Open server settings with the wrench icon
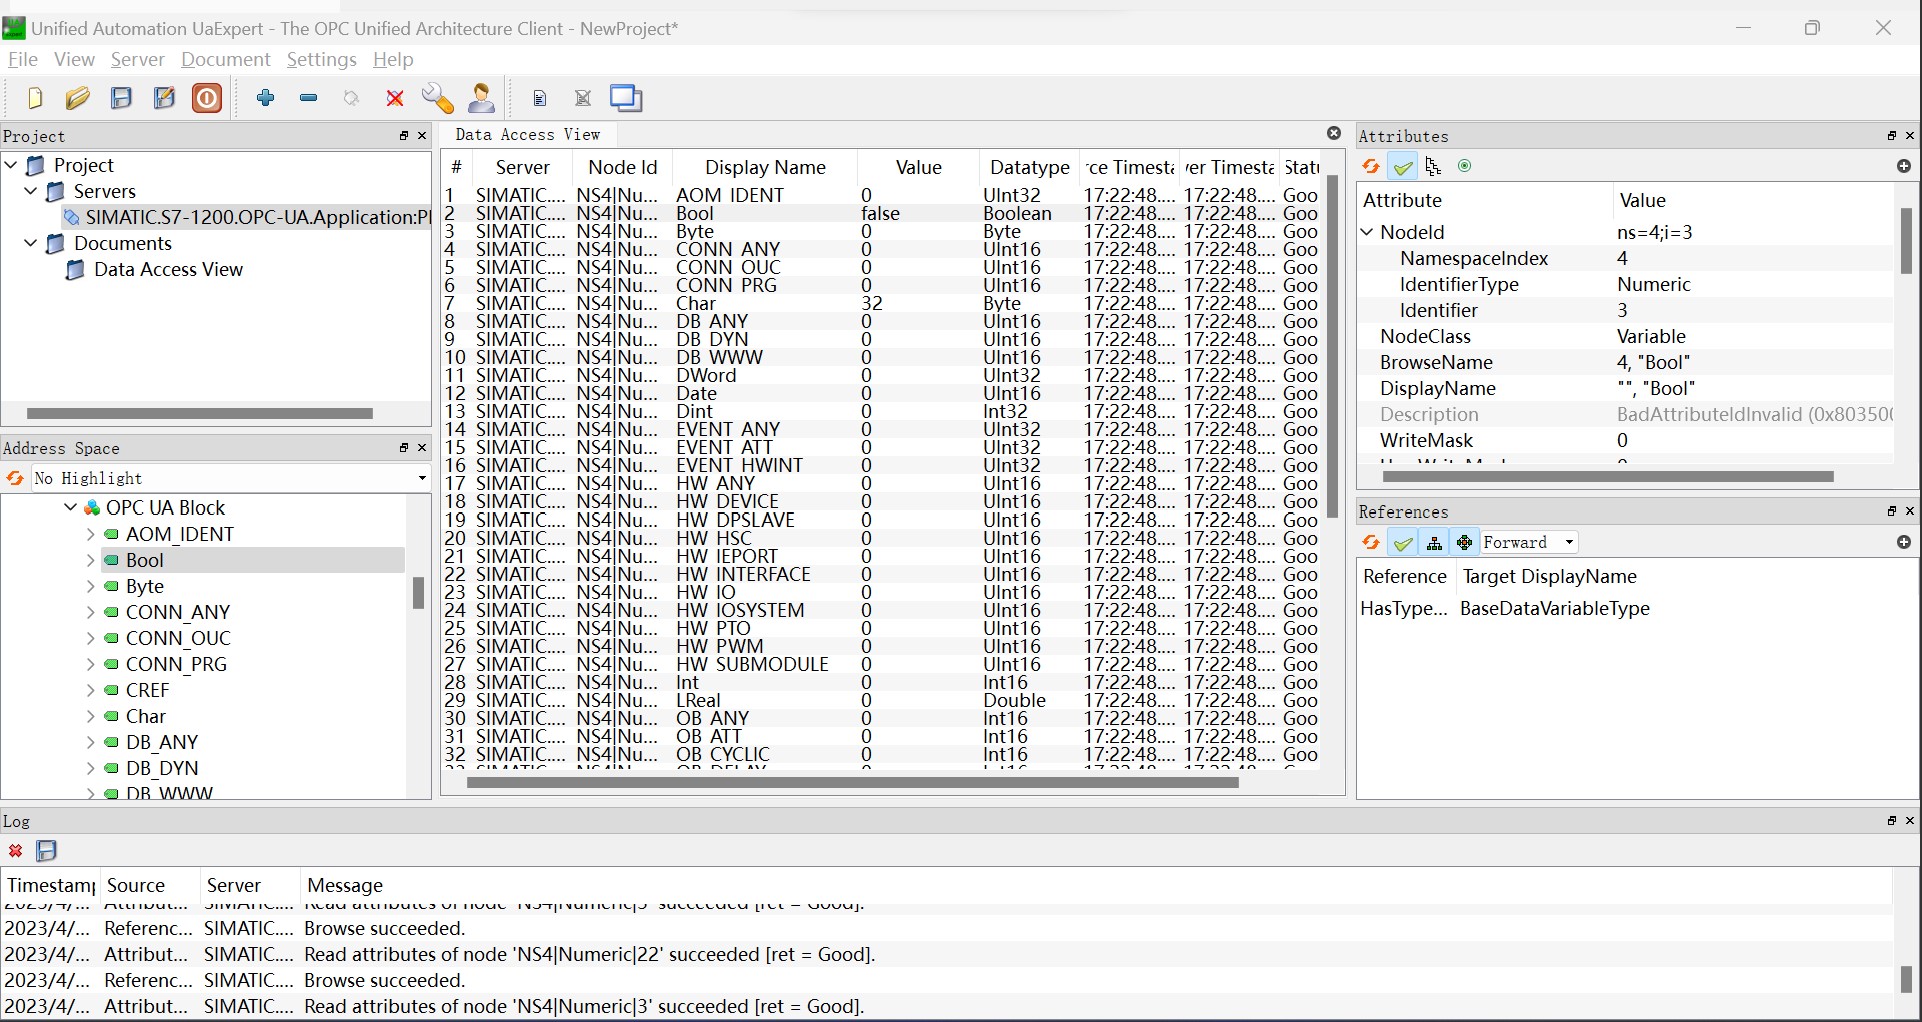1922x1022 pixels. [x=438, y=99]
